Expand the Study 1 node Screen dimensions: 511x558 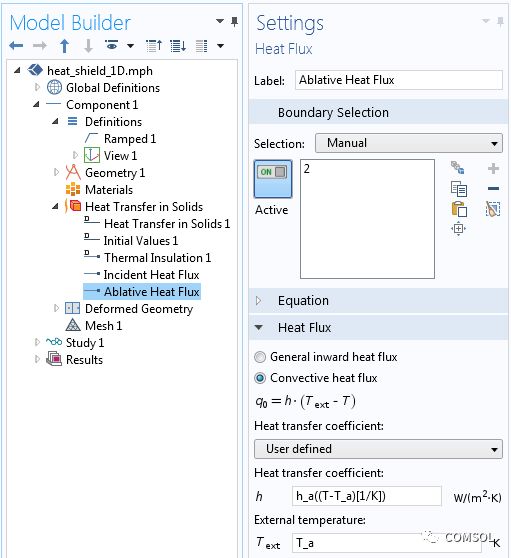click(x=37, y=342)
